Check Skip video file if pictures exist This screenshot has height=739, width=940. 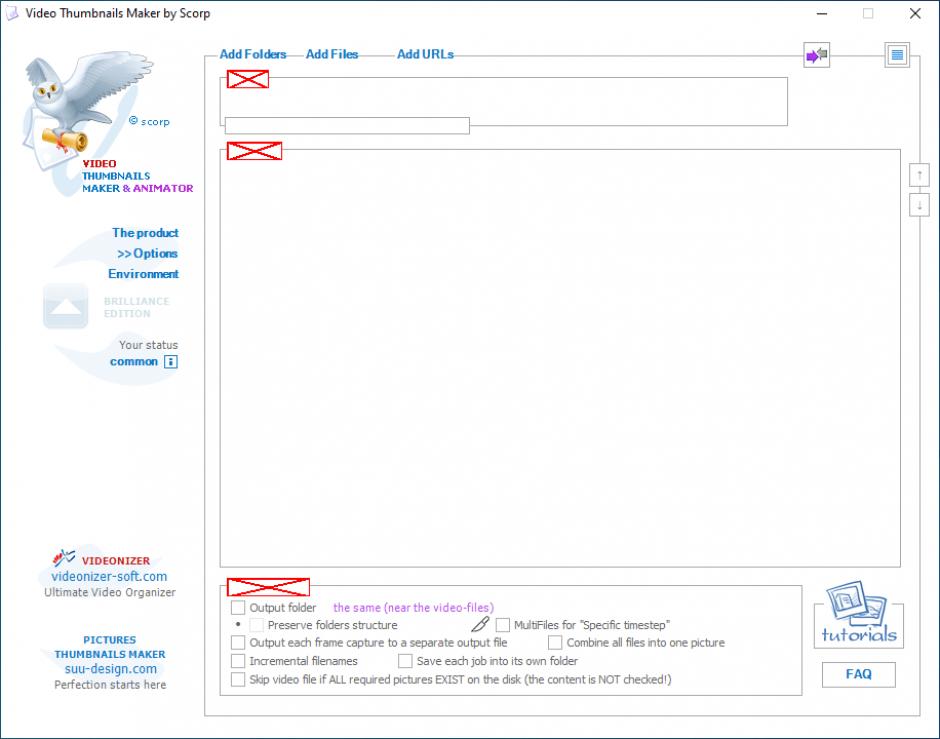238,680
